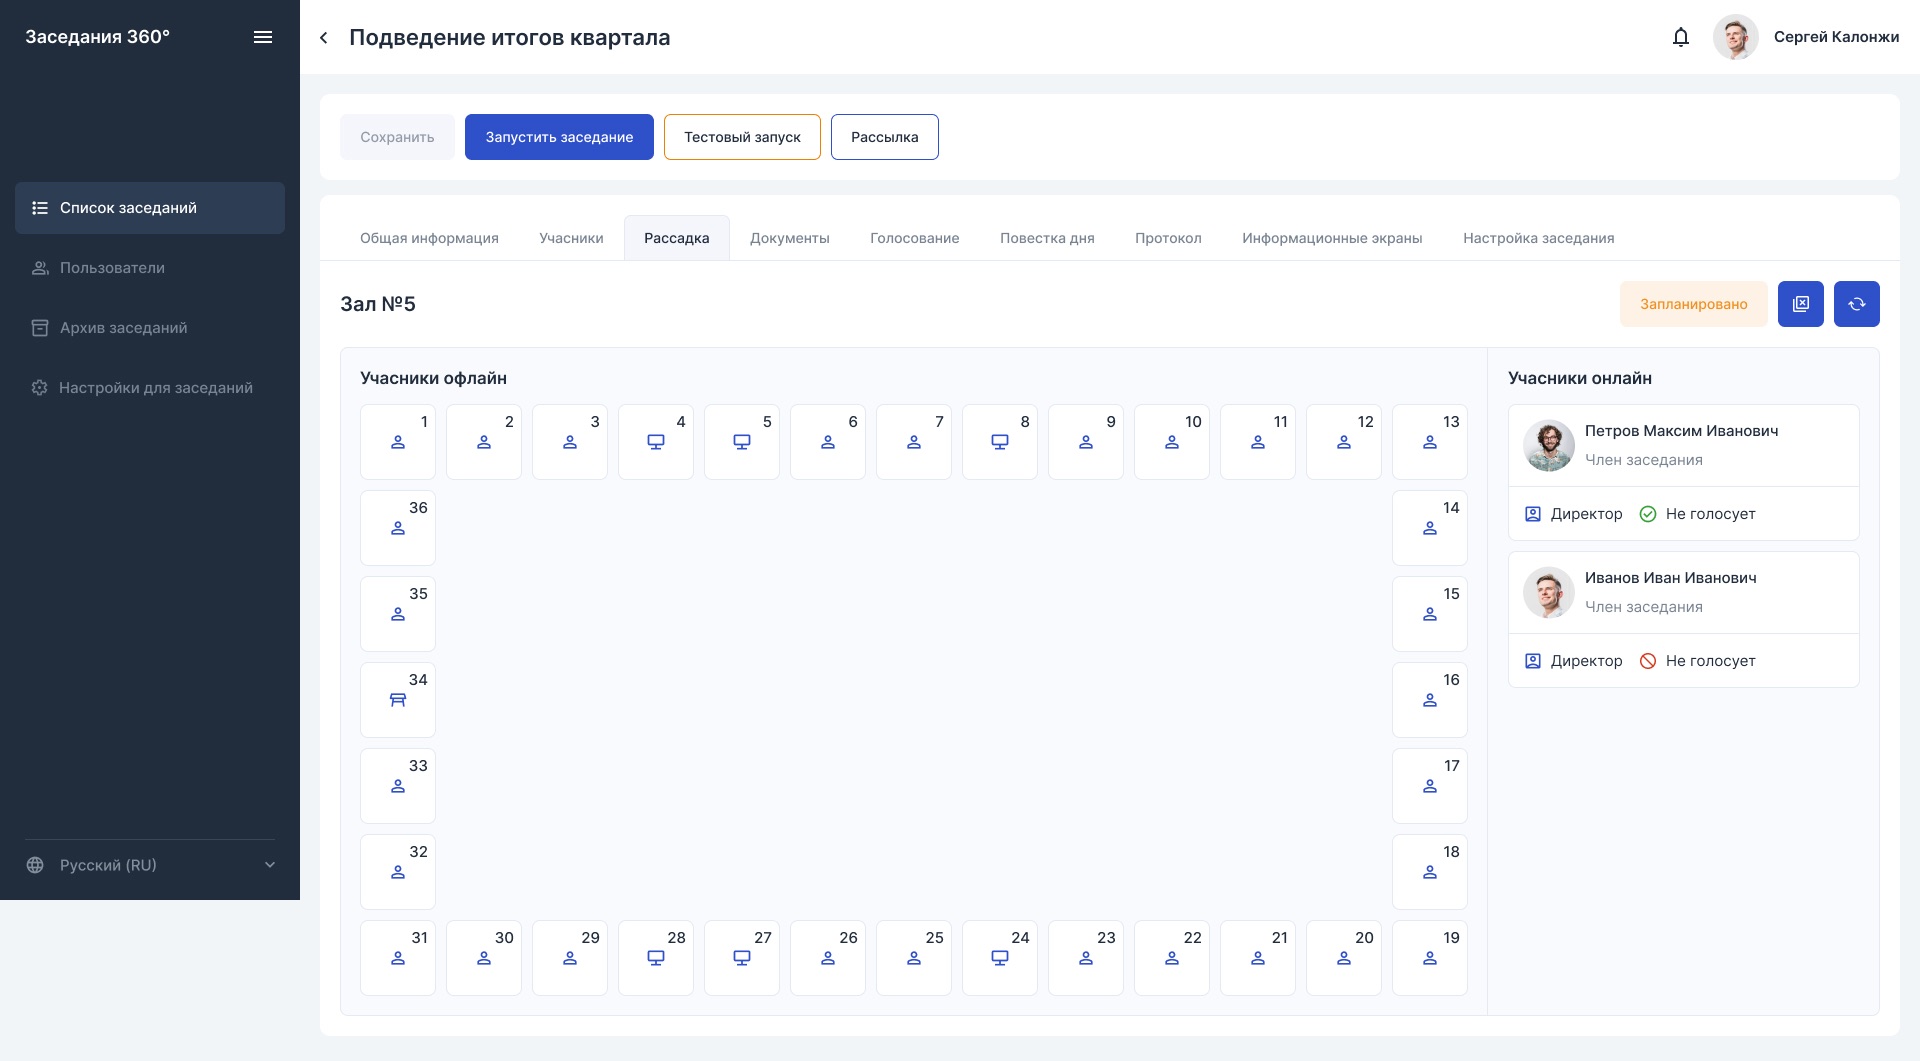Click red prohibited voting icon for Иванов

pos(1648,661)
